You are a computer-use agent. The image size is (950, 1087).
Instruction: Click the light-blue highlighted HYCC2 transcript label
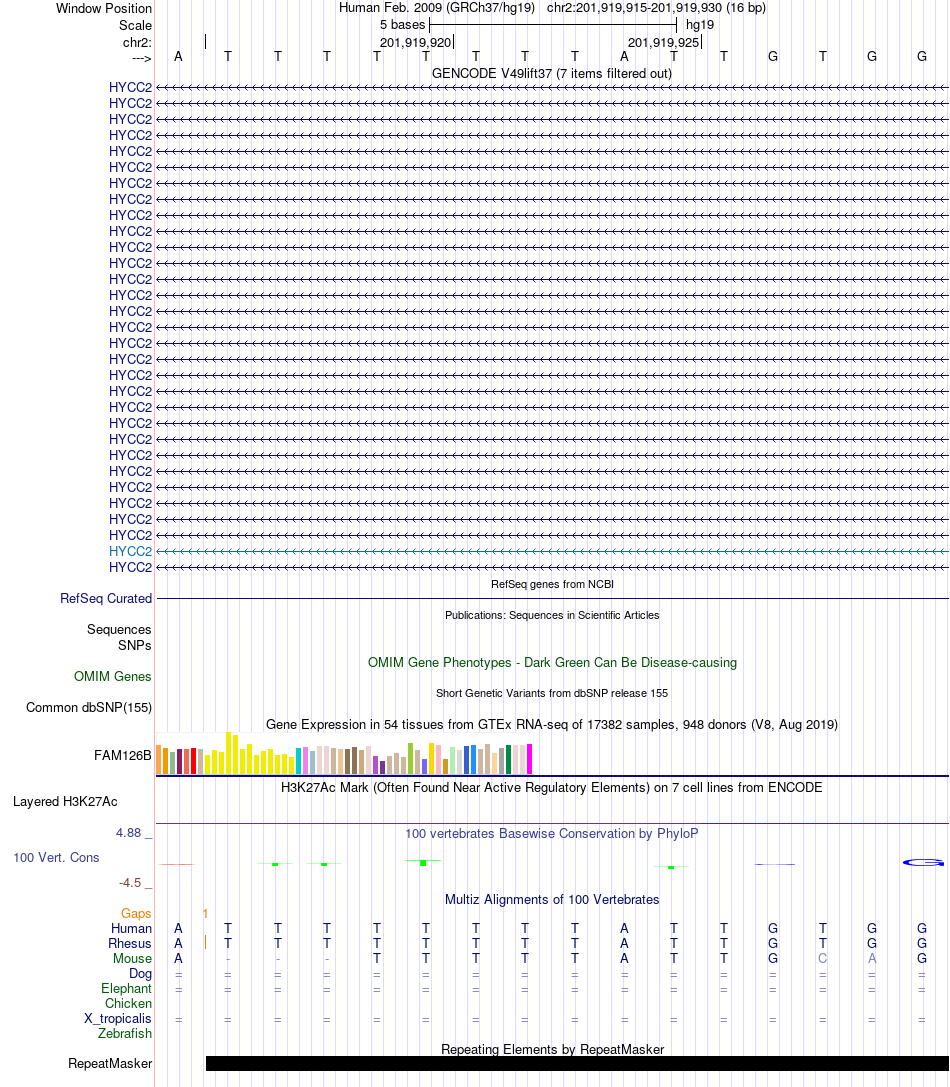click(130, 551)
